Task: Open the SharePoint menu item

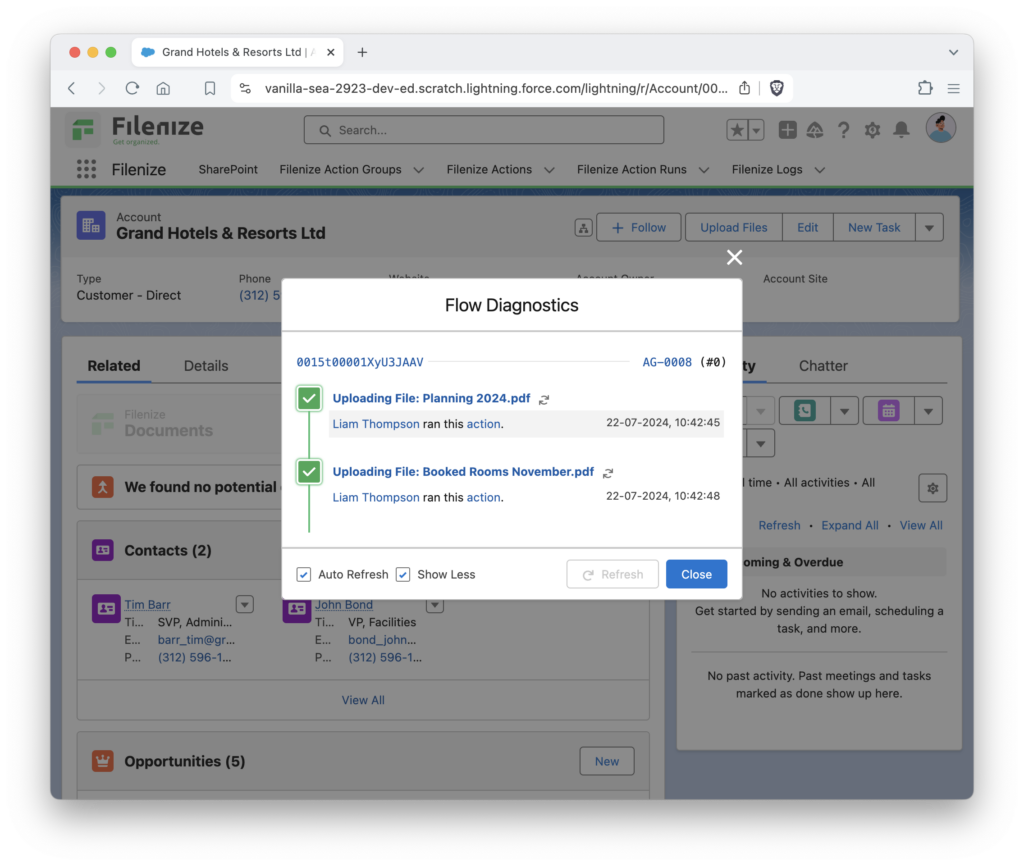Action: point(227,169)
